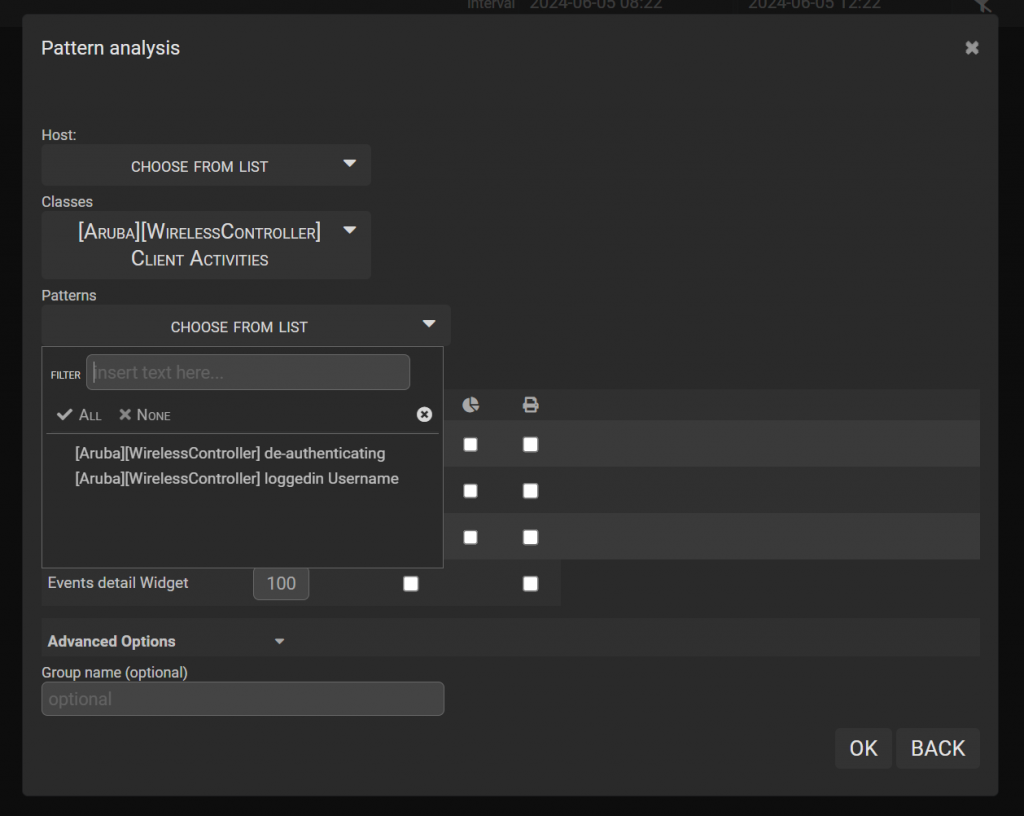This screenshot has width=1024, height=816.
Task: Confirm with the OK button
Action: click(863, 748)
